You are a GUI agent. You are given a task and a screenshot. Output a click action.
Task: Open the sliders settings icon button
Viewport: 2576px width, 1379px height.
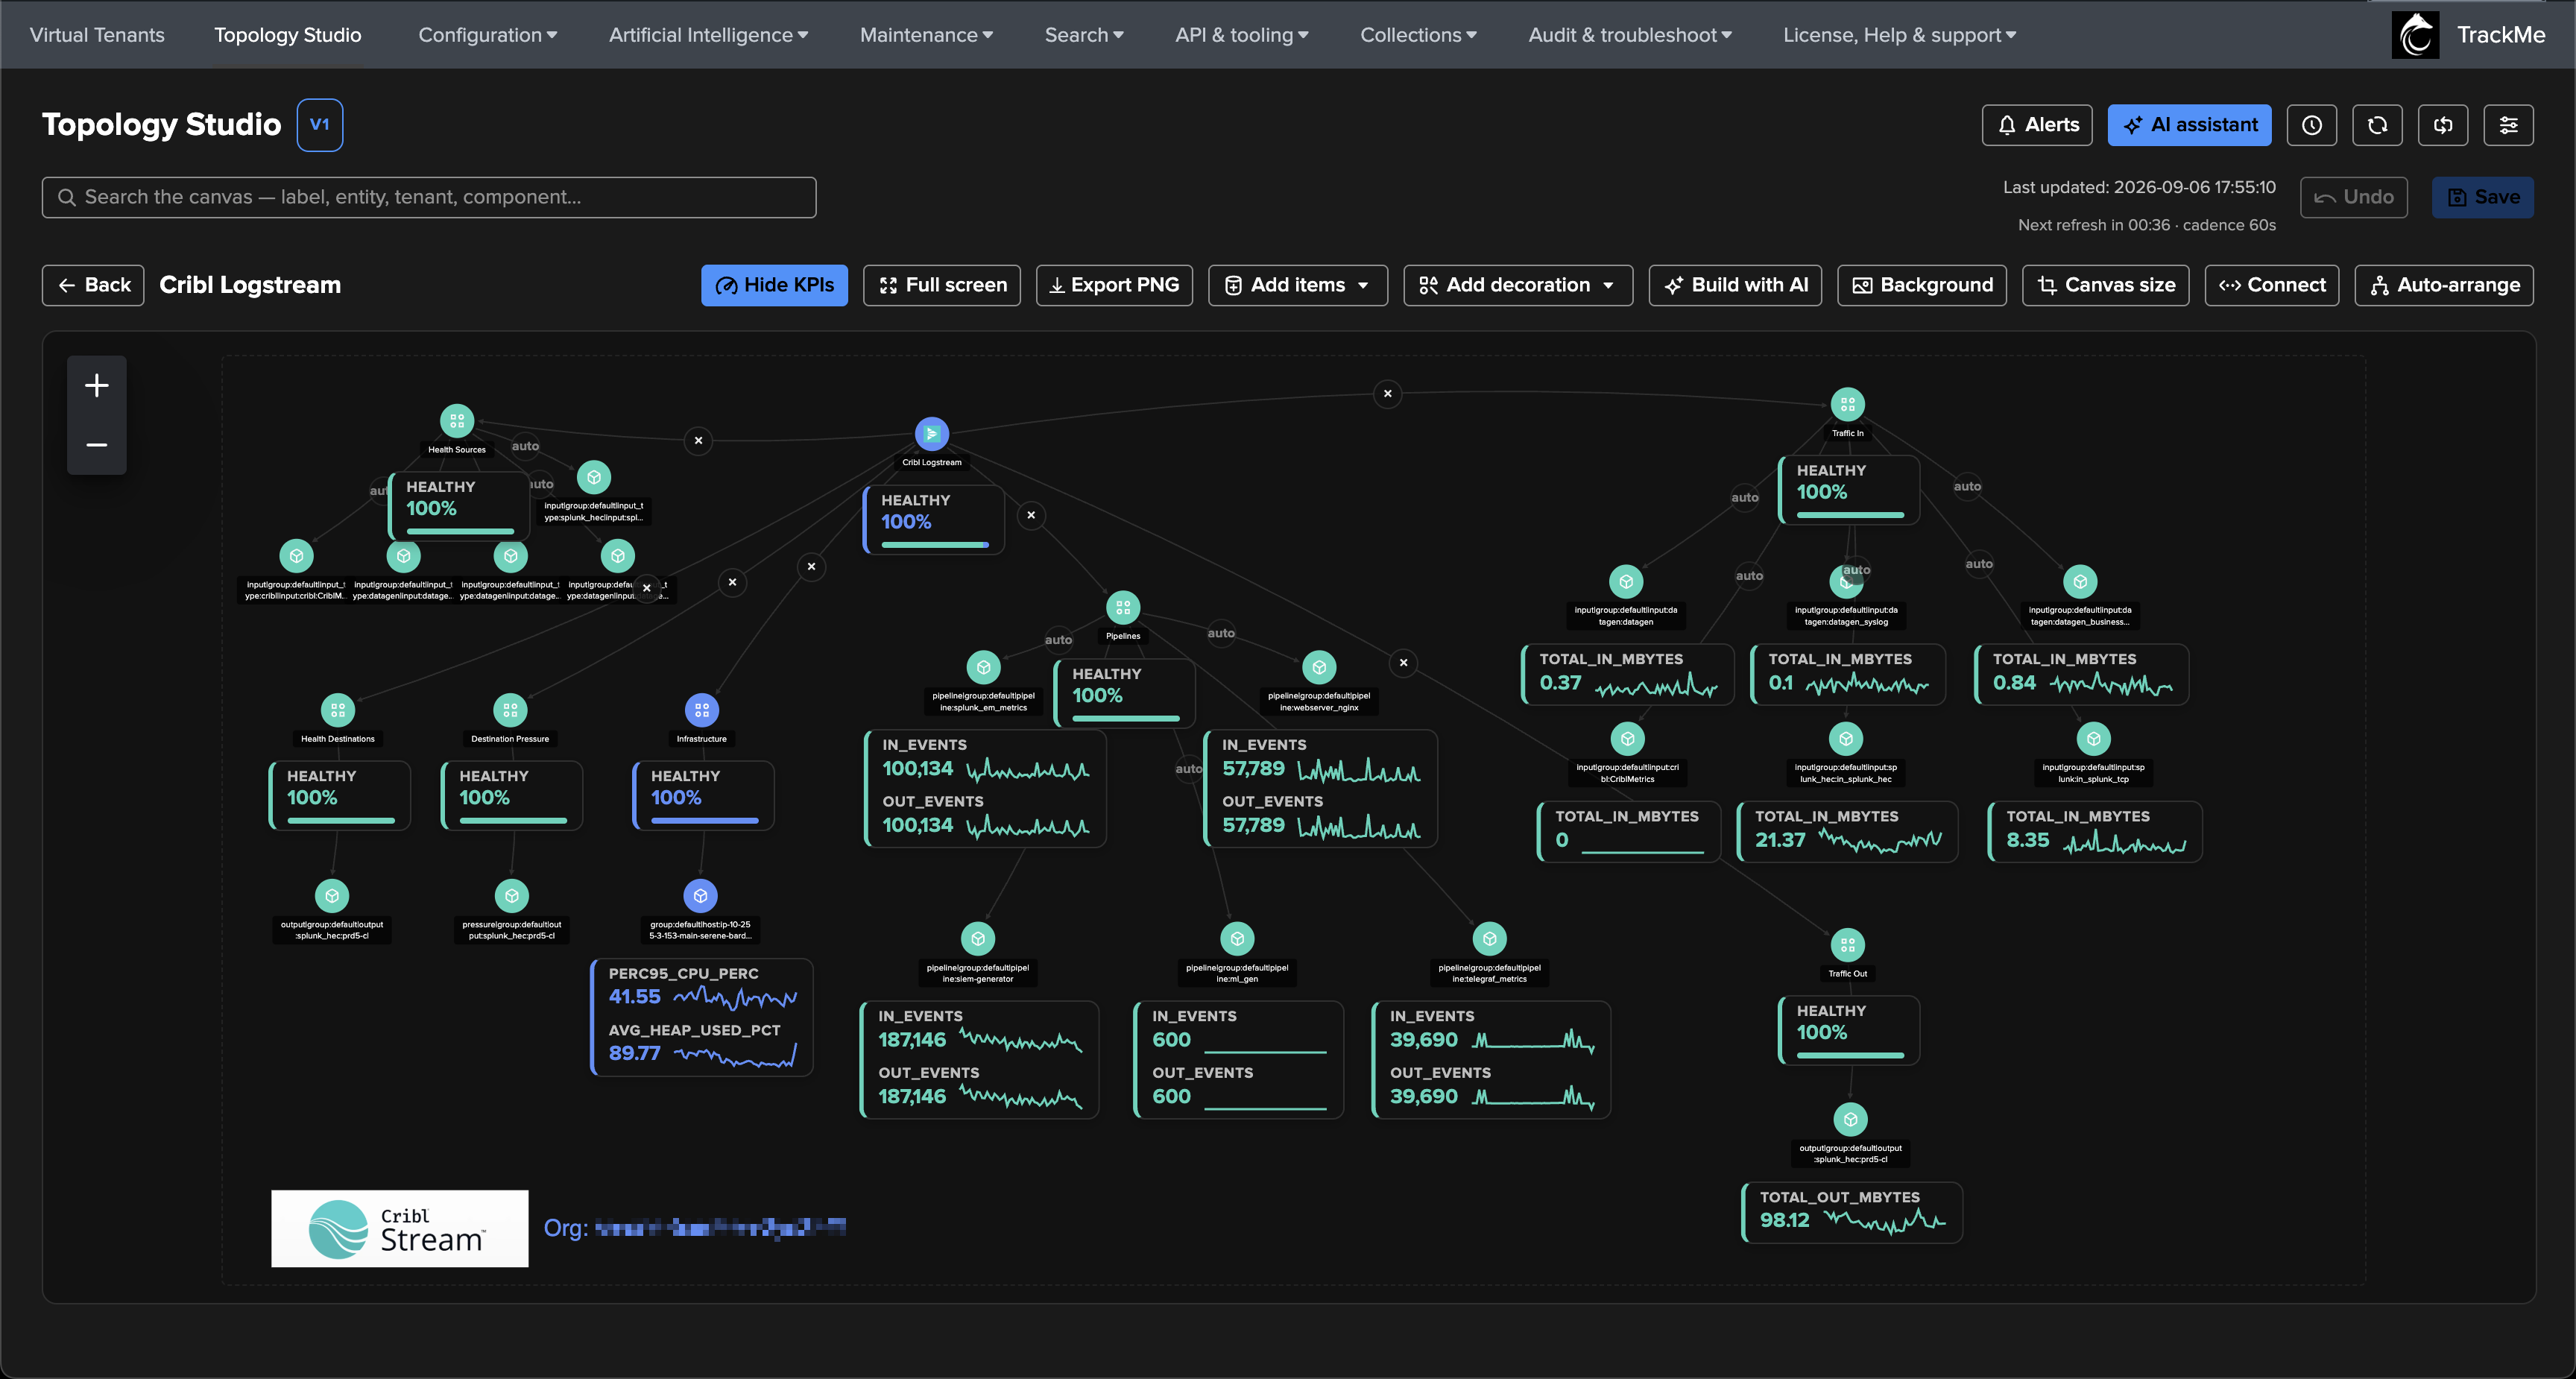[2508, 125]
